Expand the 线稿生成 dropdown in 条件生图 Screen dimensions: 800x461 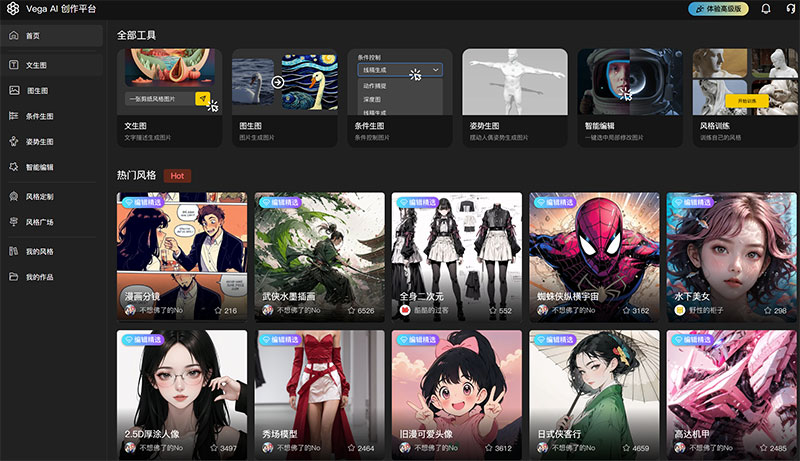[399, 72]
